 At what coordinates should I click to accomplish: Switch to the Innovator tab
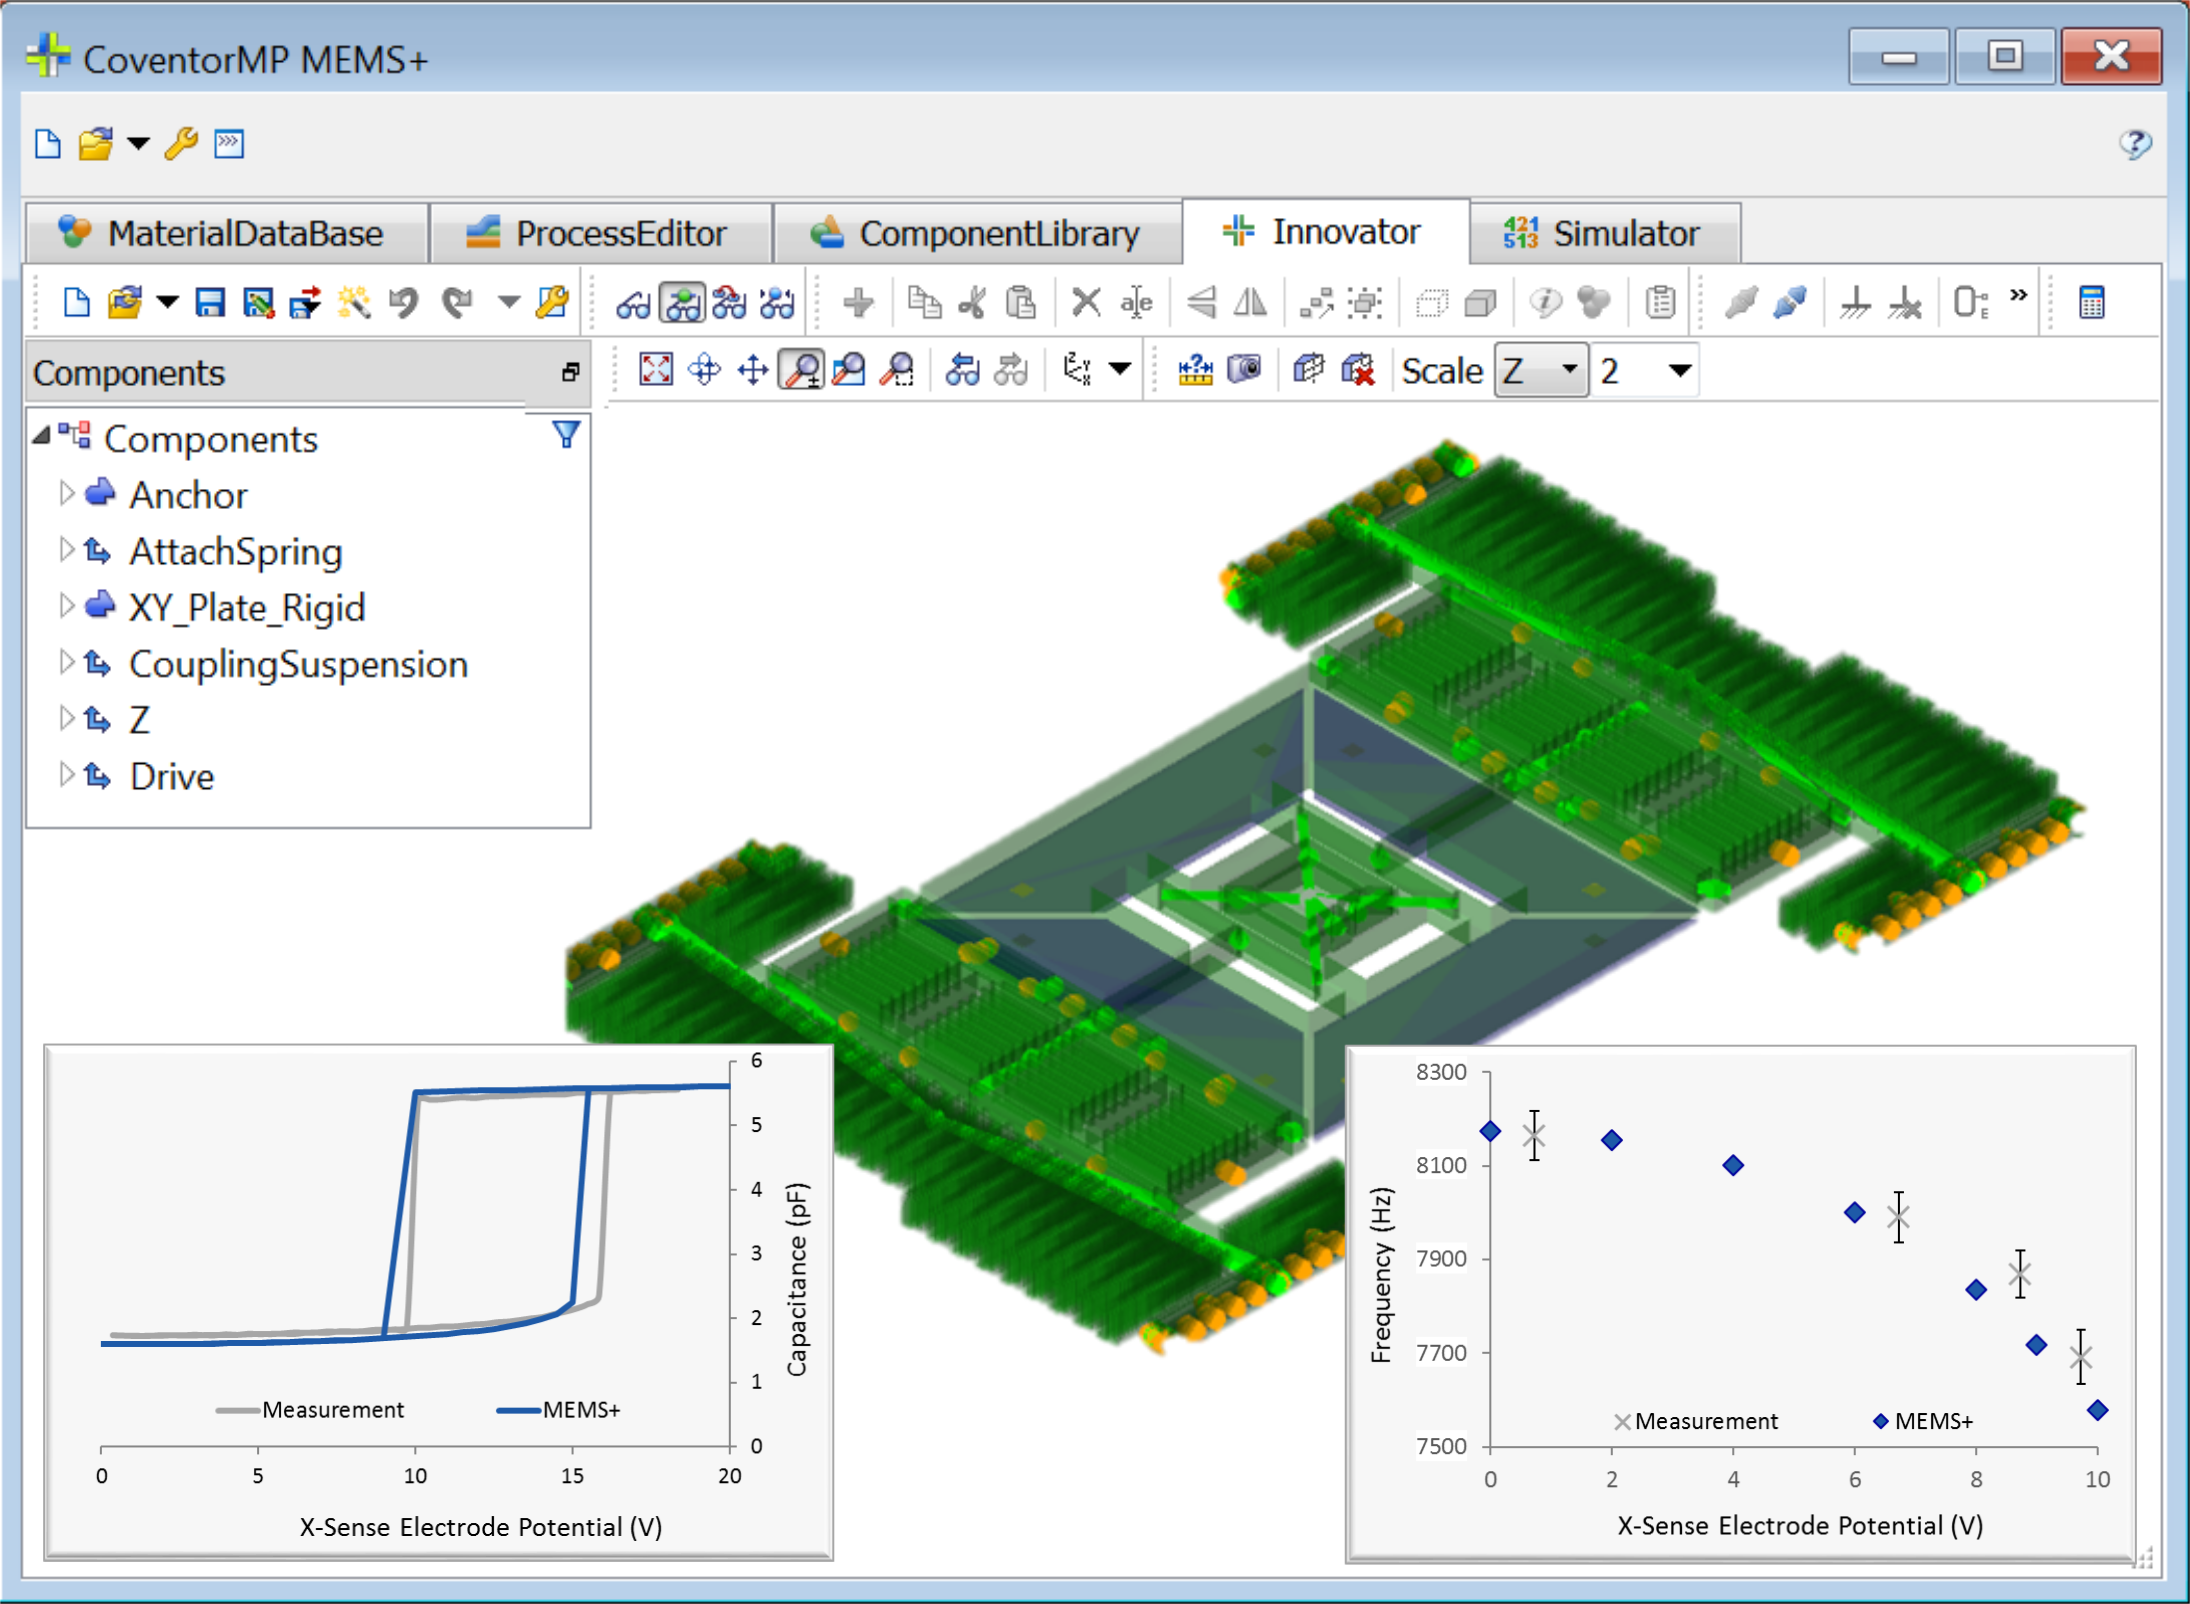coord(1326,232)
